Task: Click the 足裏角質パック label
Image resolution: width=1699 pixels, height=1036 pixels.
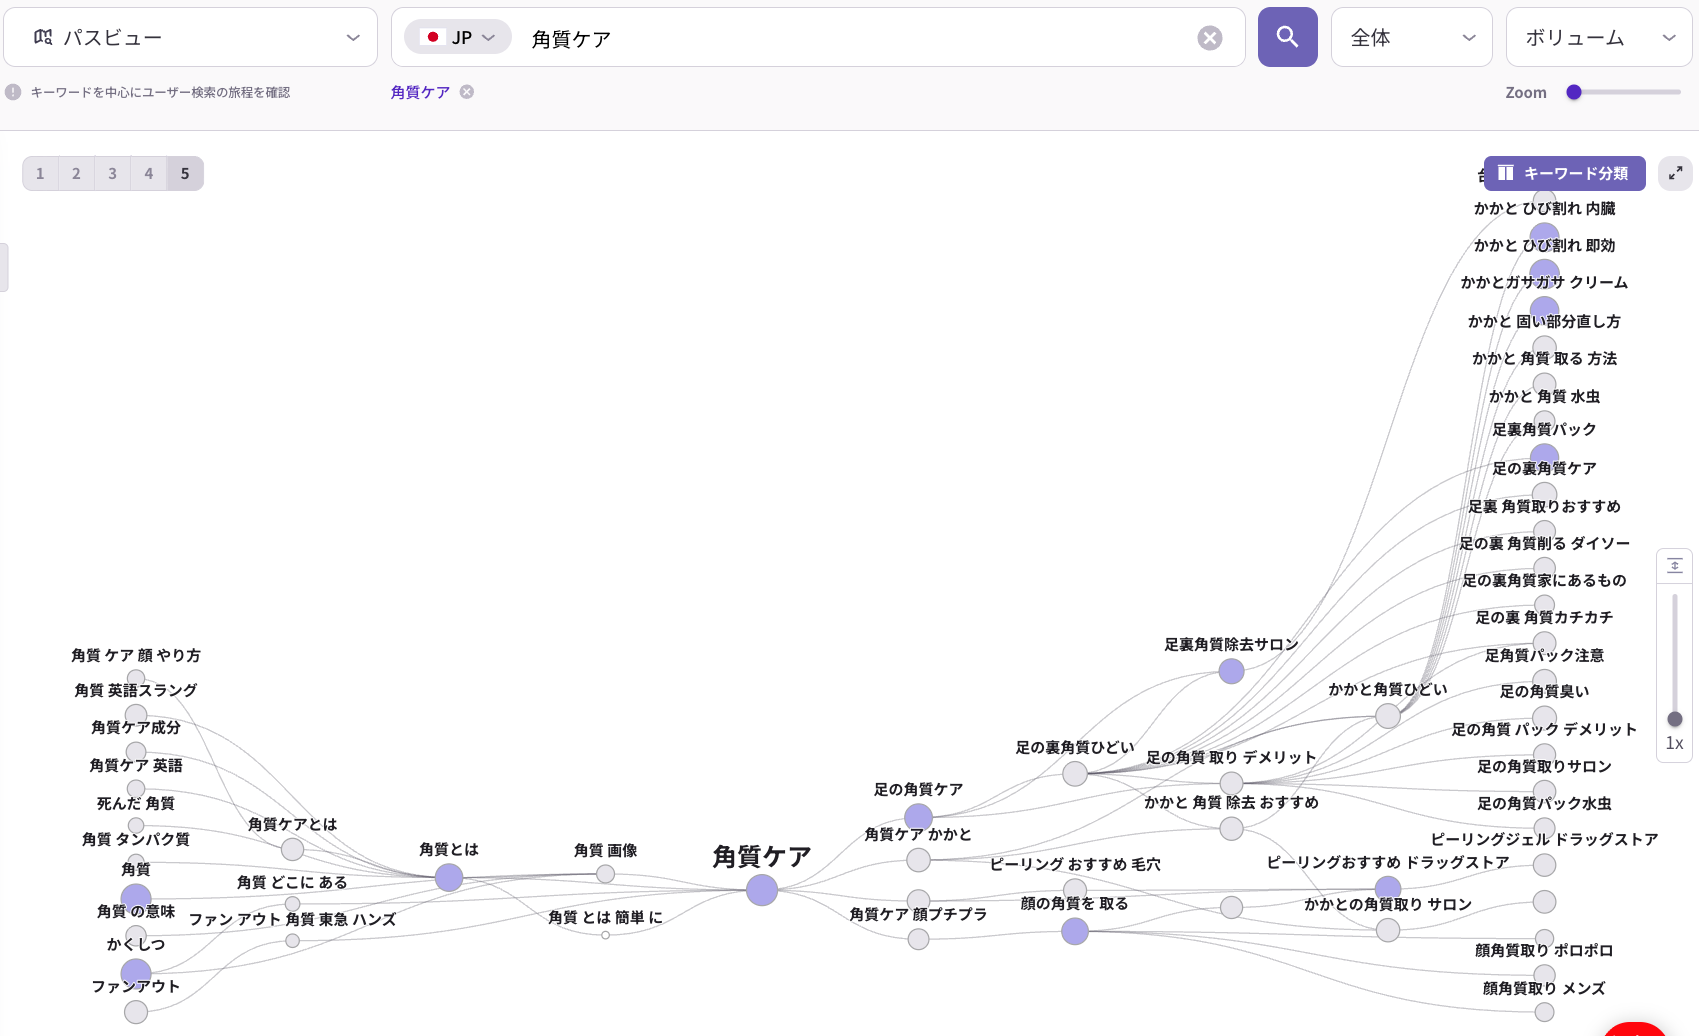Action: 1544,429
